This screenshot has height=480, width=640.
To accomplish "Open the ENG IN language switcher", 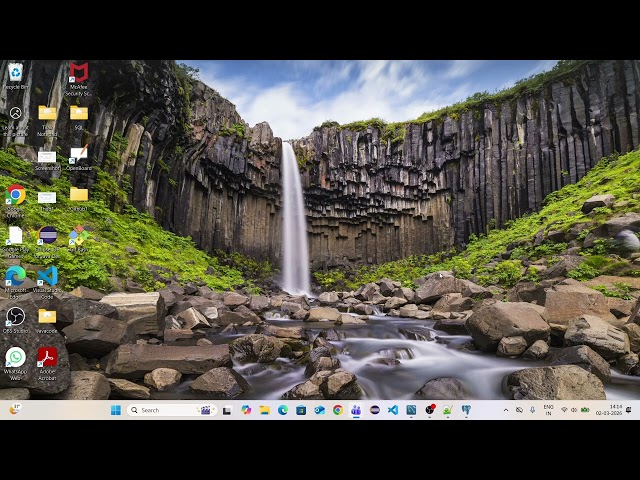I will [548, 410].
